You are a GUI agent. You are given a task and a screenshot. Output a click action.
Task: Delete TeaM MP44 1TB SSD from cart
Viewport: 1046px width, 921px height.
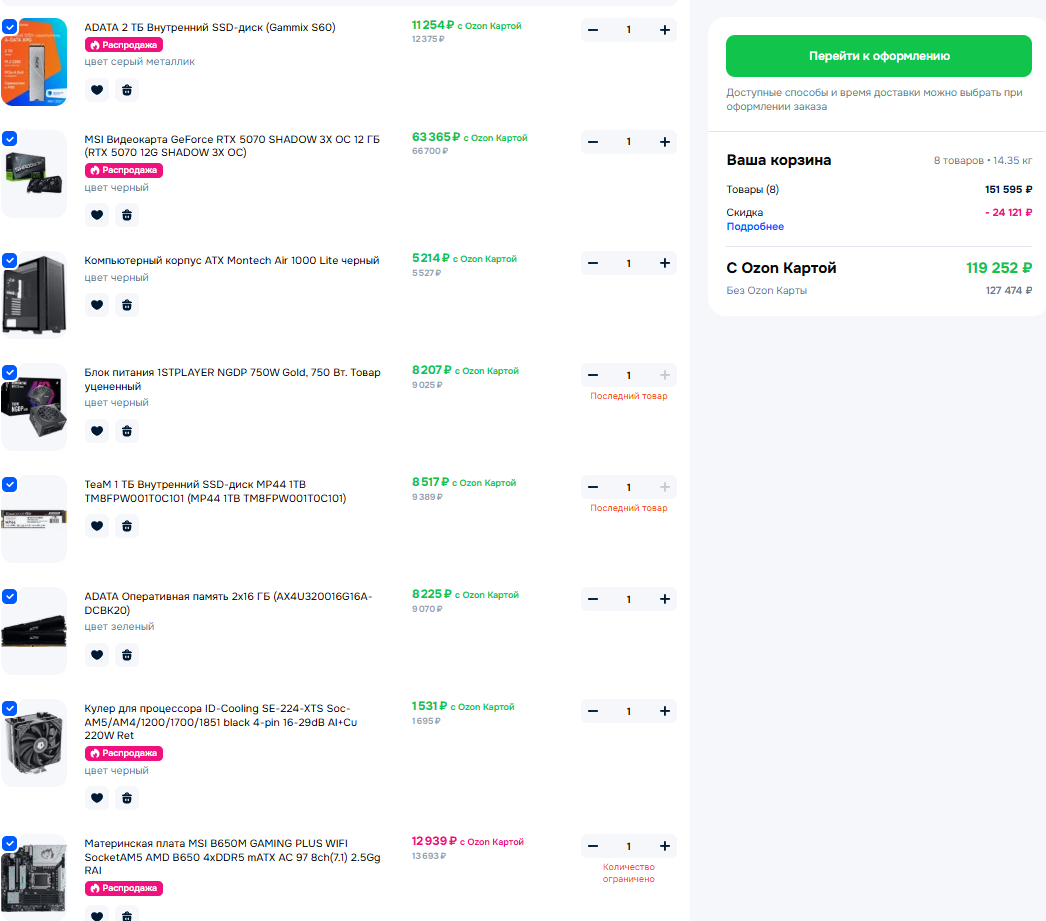point(127,526)
